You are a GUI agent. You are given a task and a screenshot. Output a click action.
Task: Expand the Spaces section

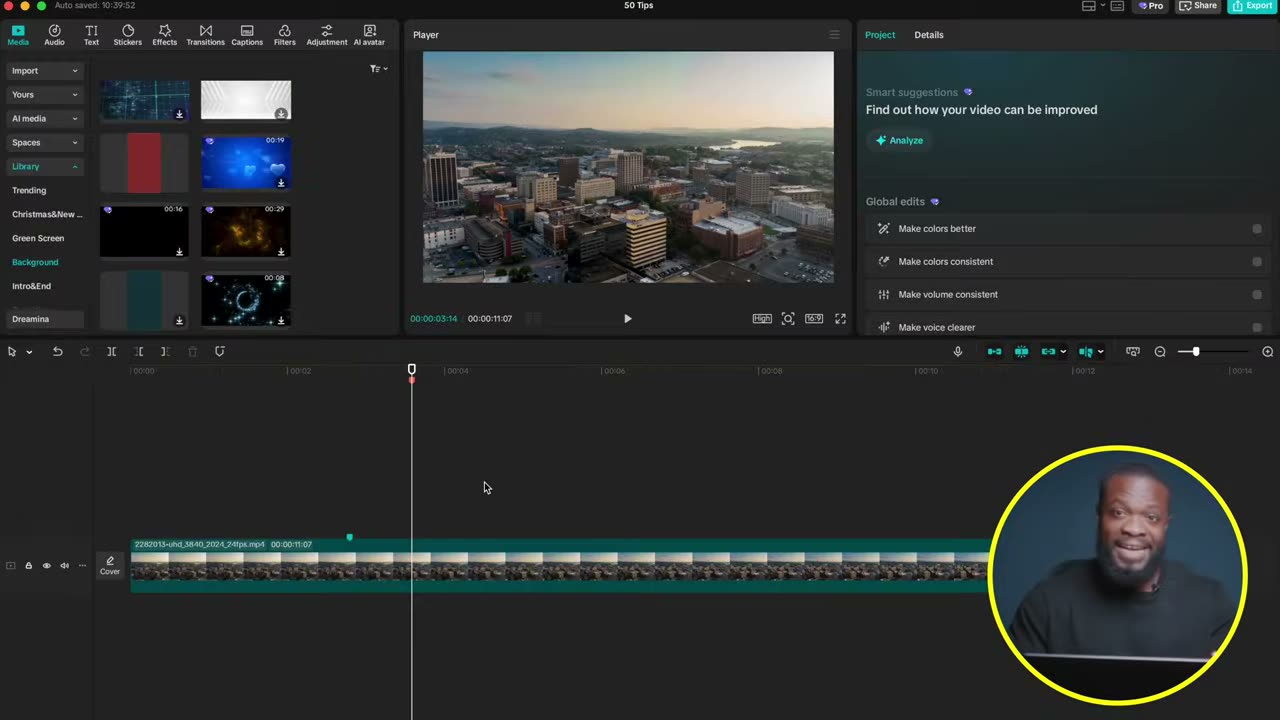(x=45, y=143)
